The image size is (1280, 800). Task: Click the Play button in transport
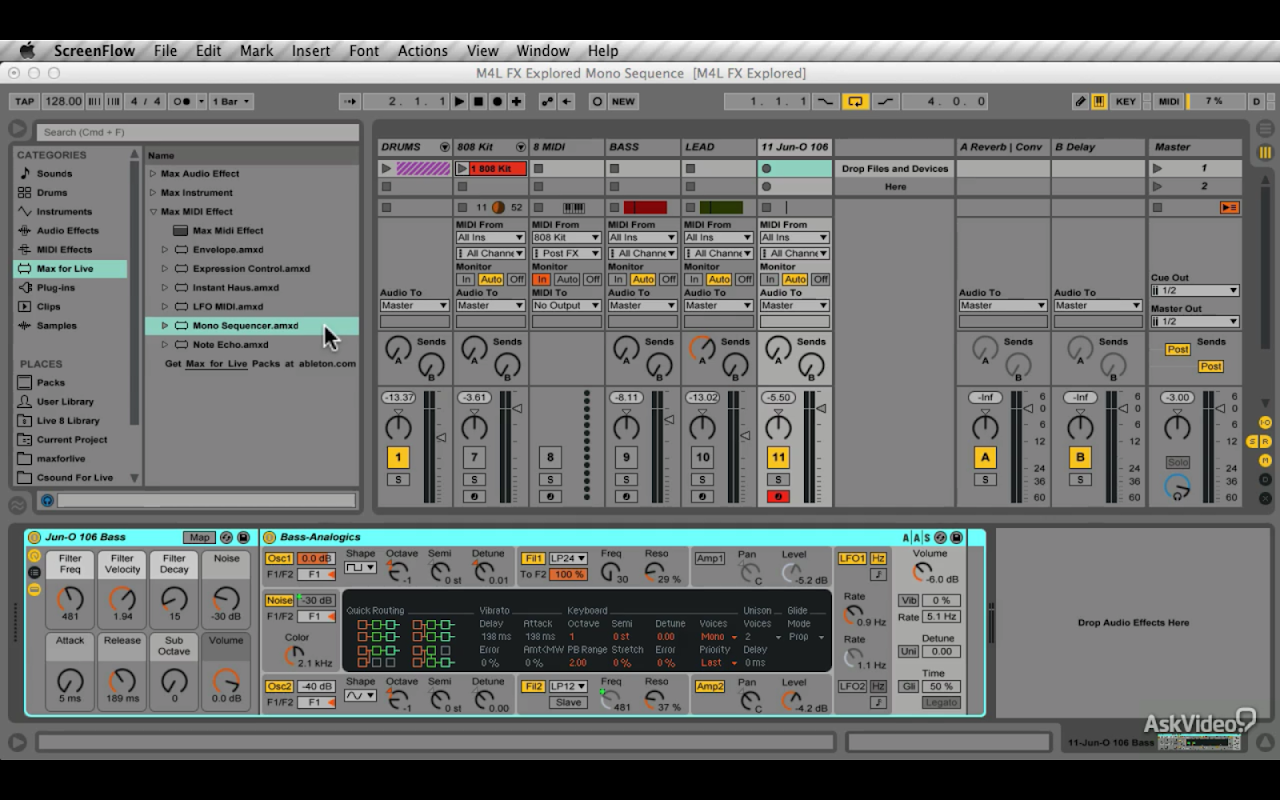point(459,101)
